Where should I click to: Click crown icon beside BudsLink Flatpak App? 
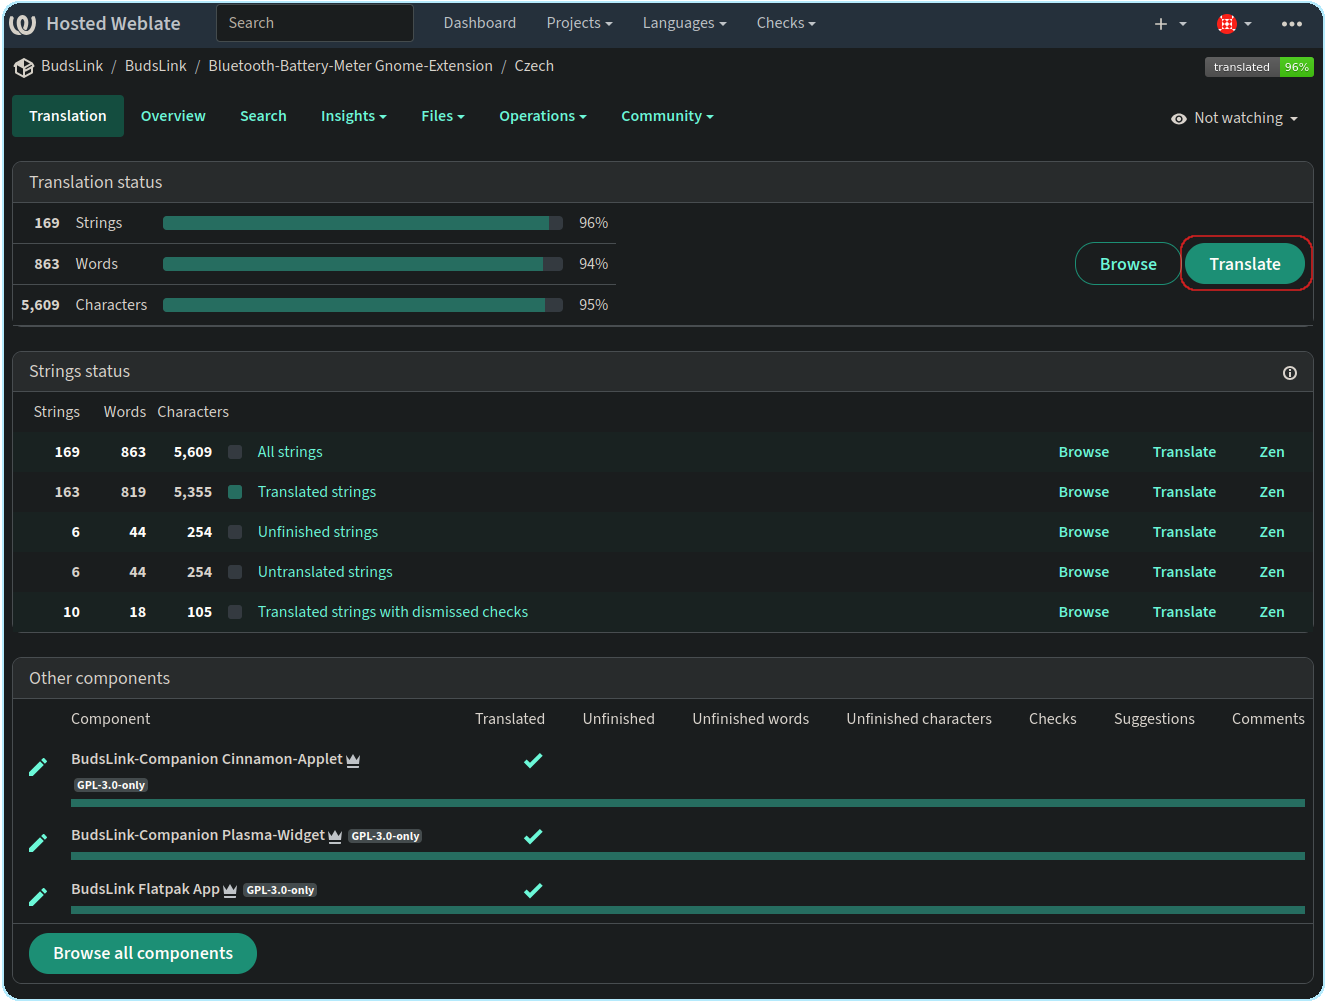(230, 891)
